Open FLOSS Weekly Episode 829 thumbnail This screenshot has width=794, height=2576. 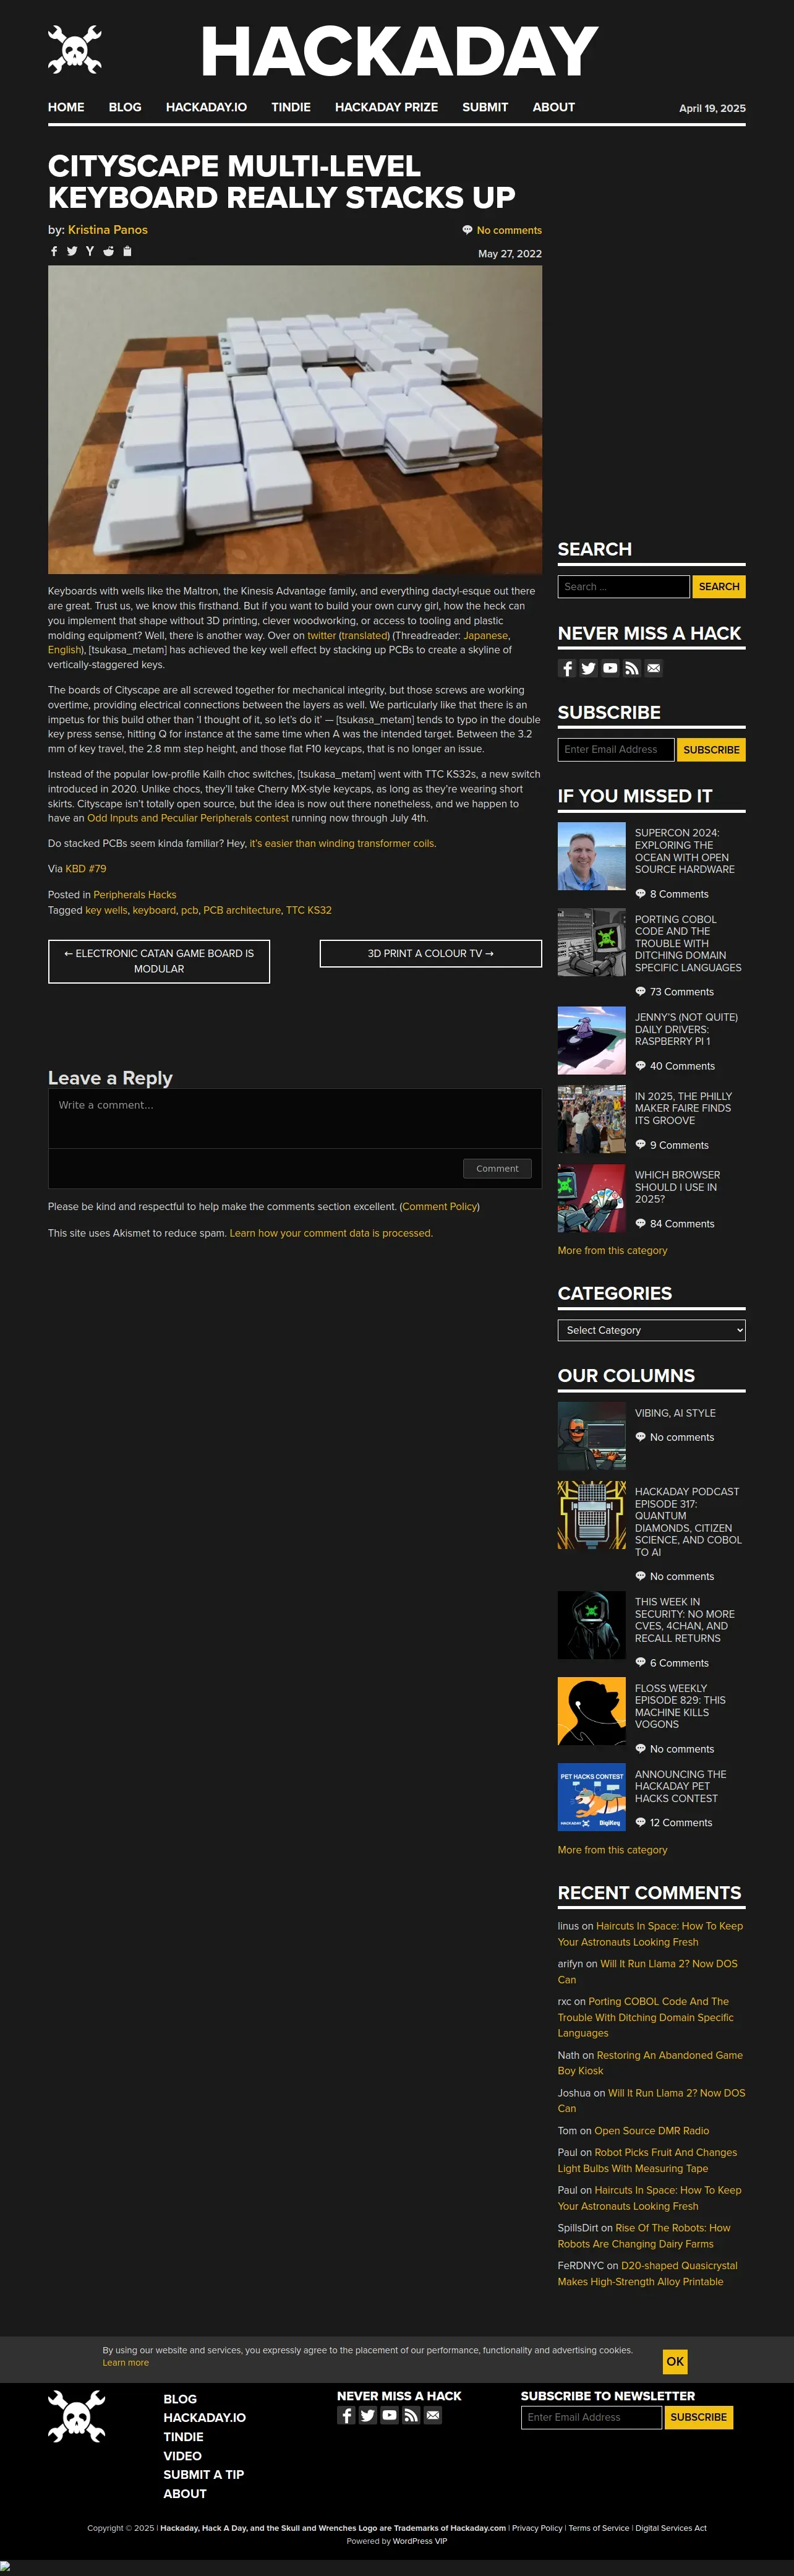591,1711
